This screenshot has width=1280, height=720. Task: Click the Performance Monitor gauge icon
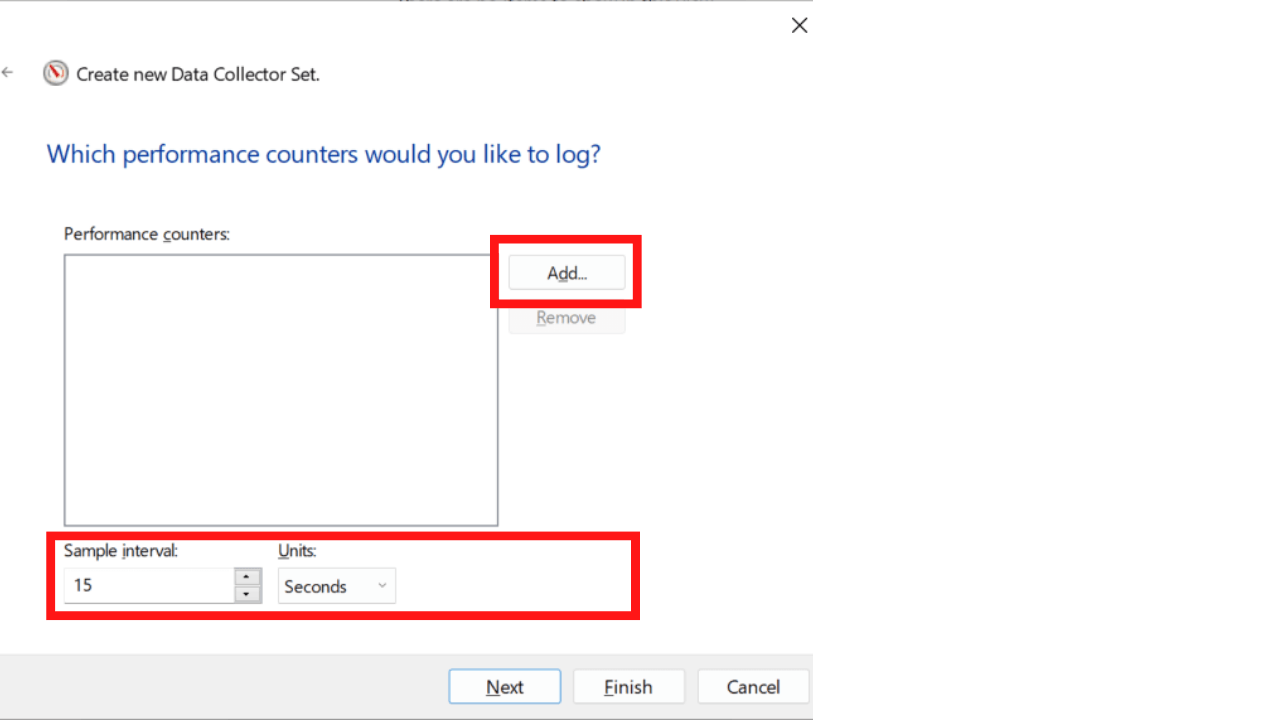click(x=56, y=73)
